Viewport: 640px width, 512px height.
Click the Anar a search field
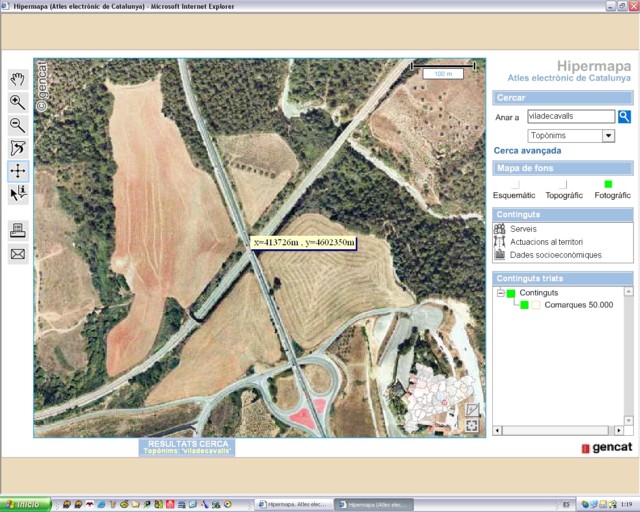point(570,117)
